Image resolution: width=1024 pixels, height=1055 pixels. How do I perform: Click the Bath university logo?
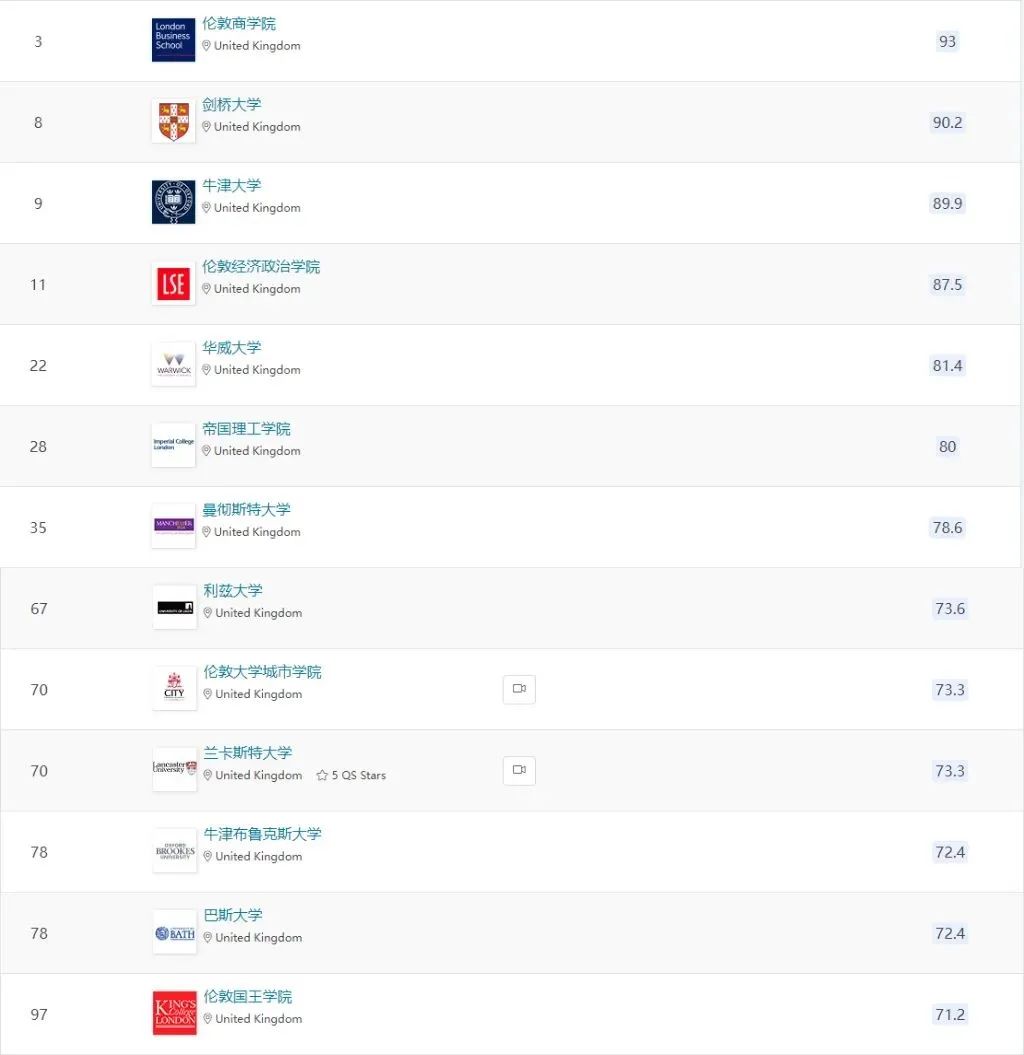(174, 932)
